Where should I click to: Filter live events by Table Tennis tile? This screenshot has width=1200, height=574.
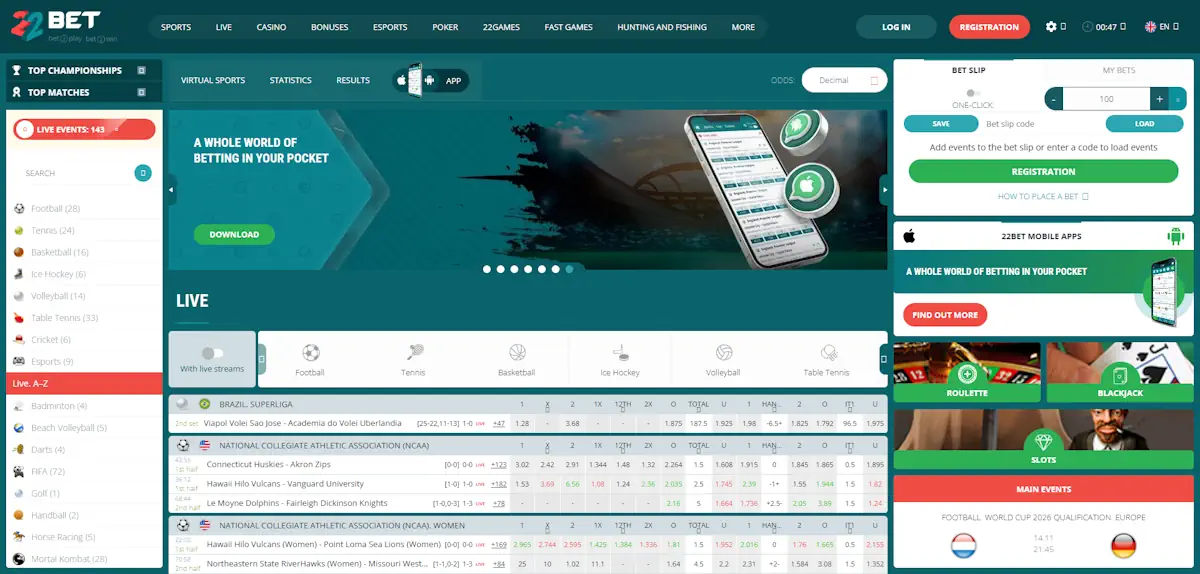pos(827,359)
